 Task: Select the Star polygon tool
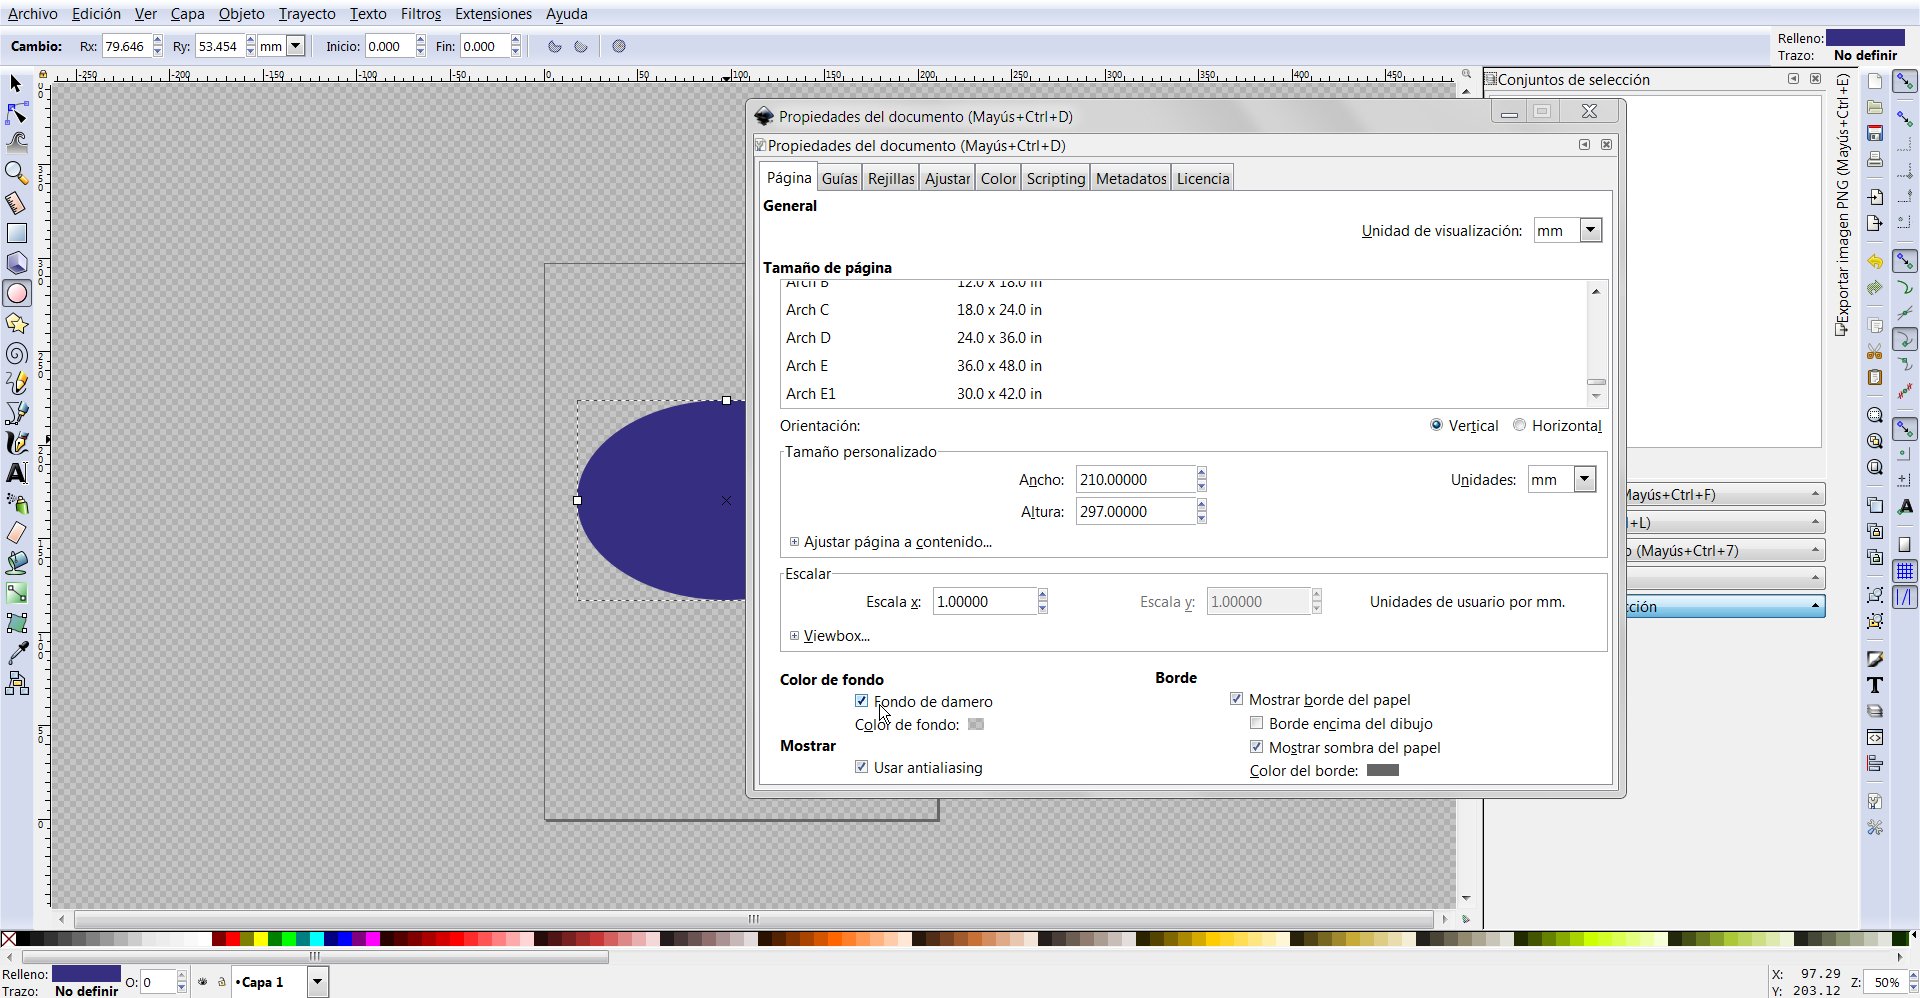pos(17,323)
